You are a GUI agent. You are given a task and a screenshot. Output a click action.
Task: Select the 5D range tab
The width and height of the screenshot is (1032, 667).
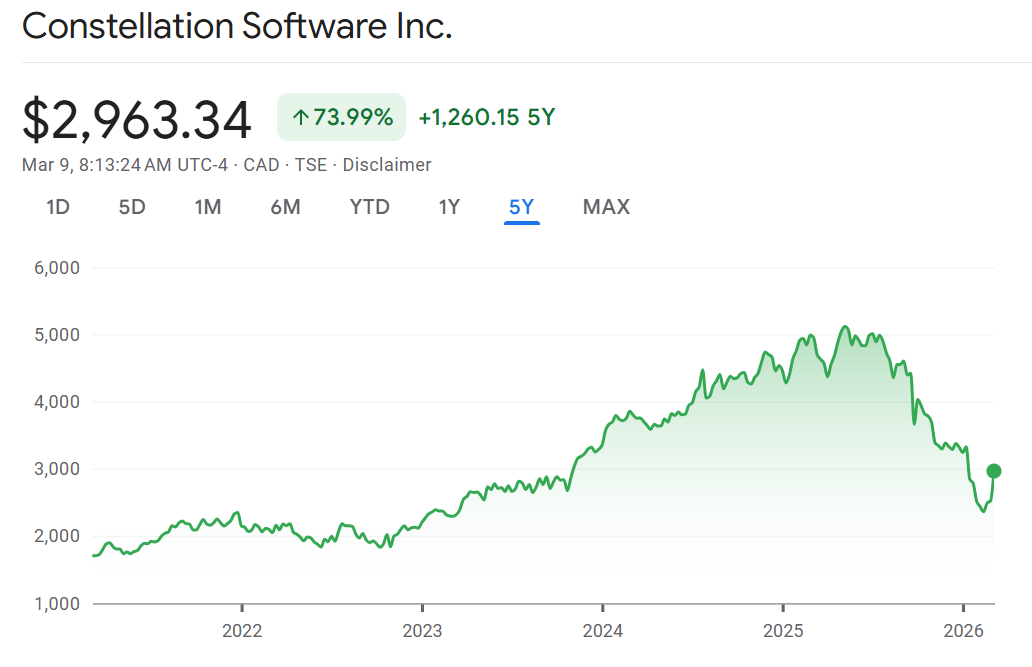(132, 207)
